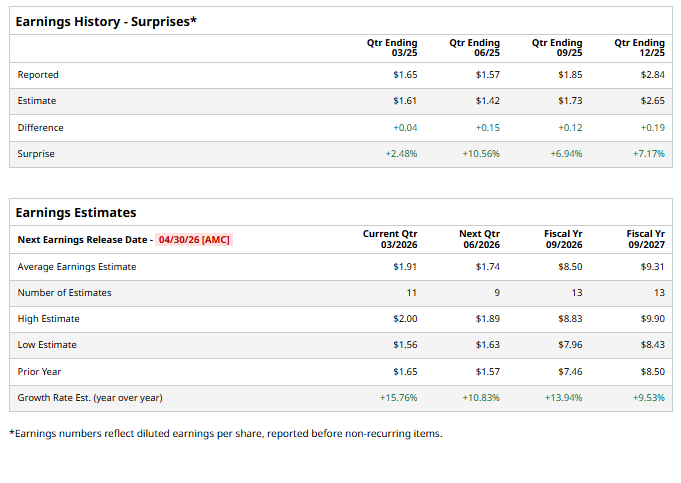Click the Earnings Estimates section heading
Screen dimensions: 681x483
[x=76, y=212]
